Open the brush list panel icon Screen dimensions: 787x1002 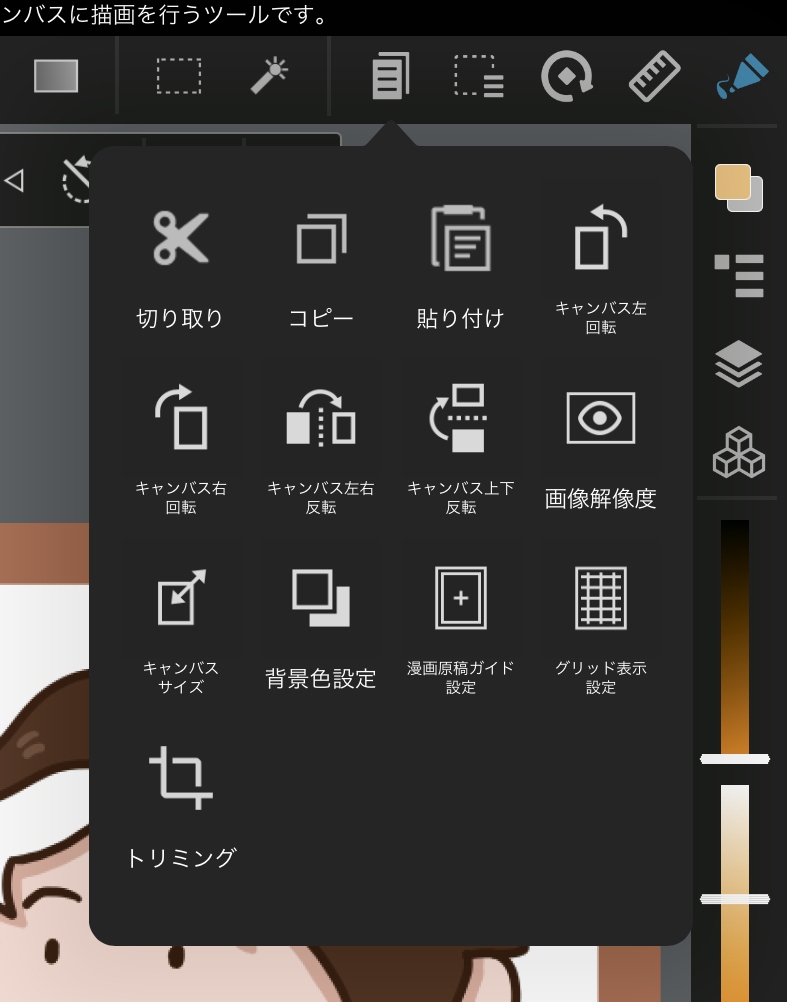point(738,276)
